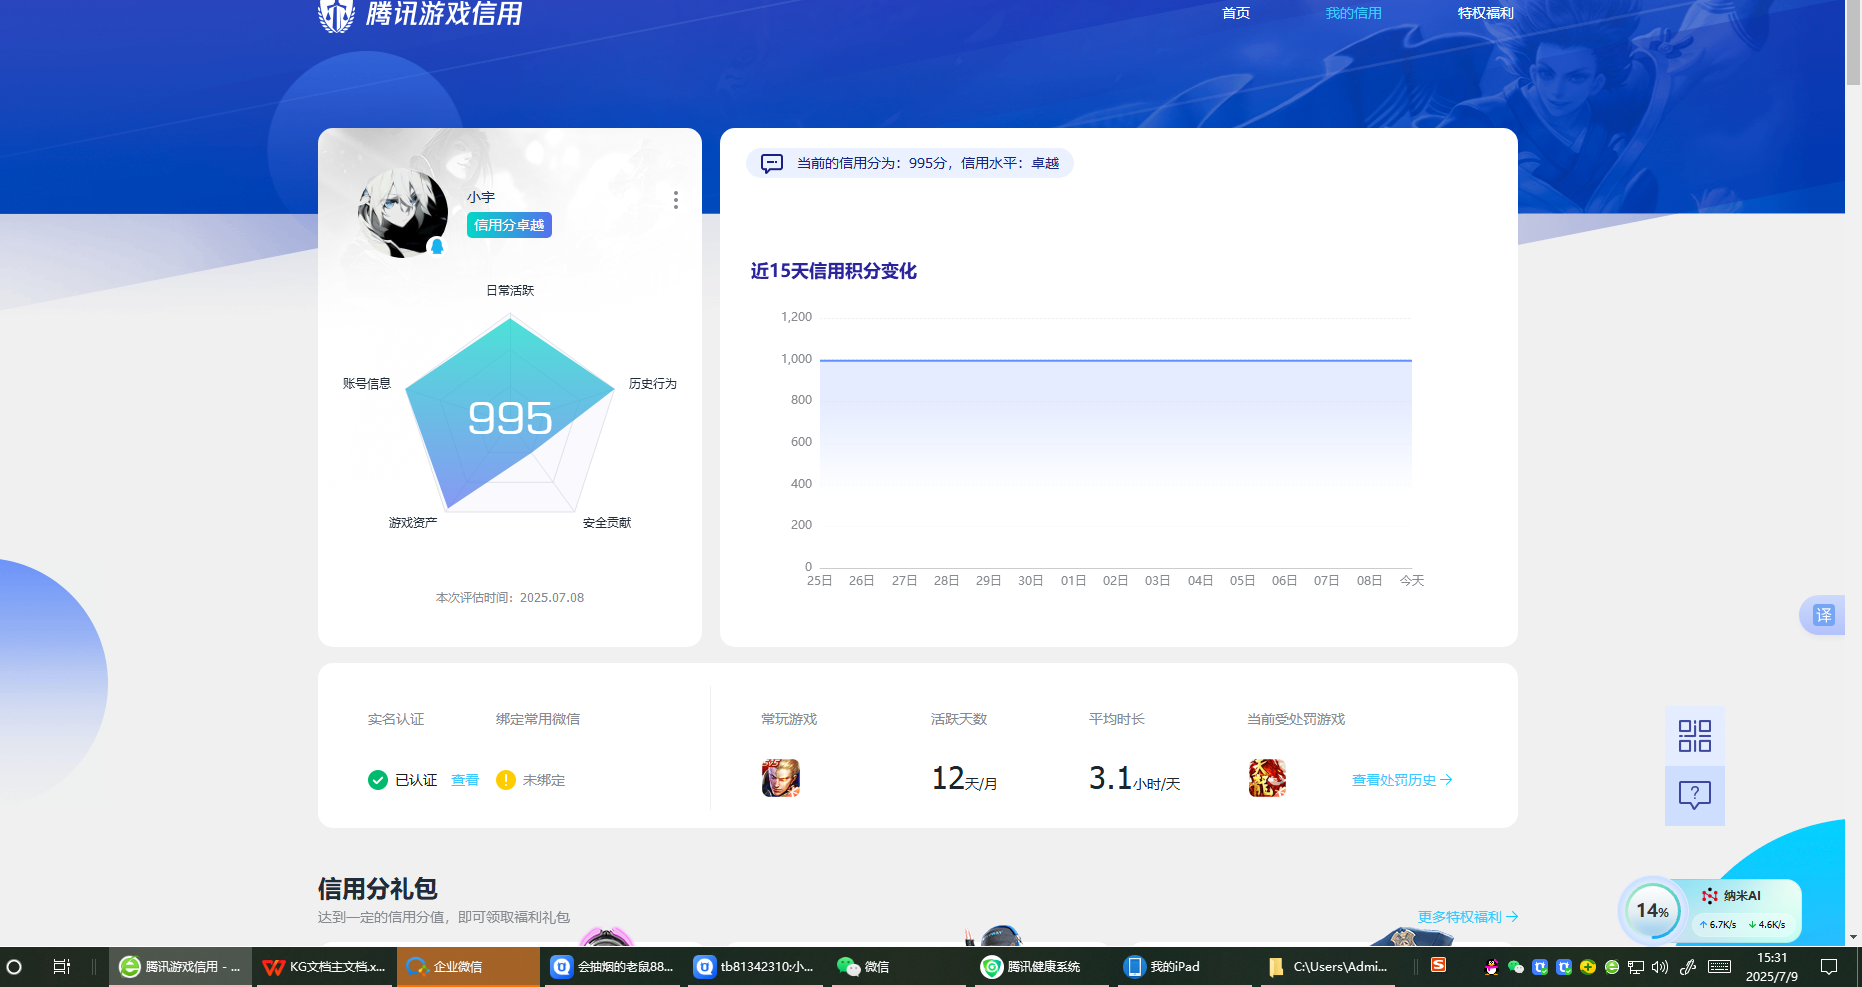Click the 游戏资产 radar label

(413, 522)
